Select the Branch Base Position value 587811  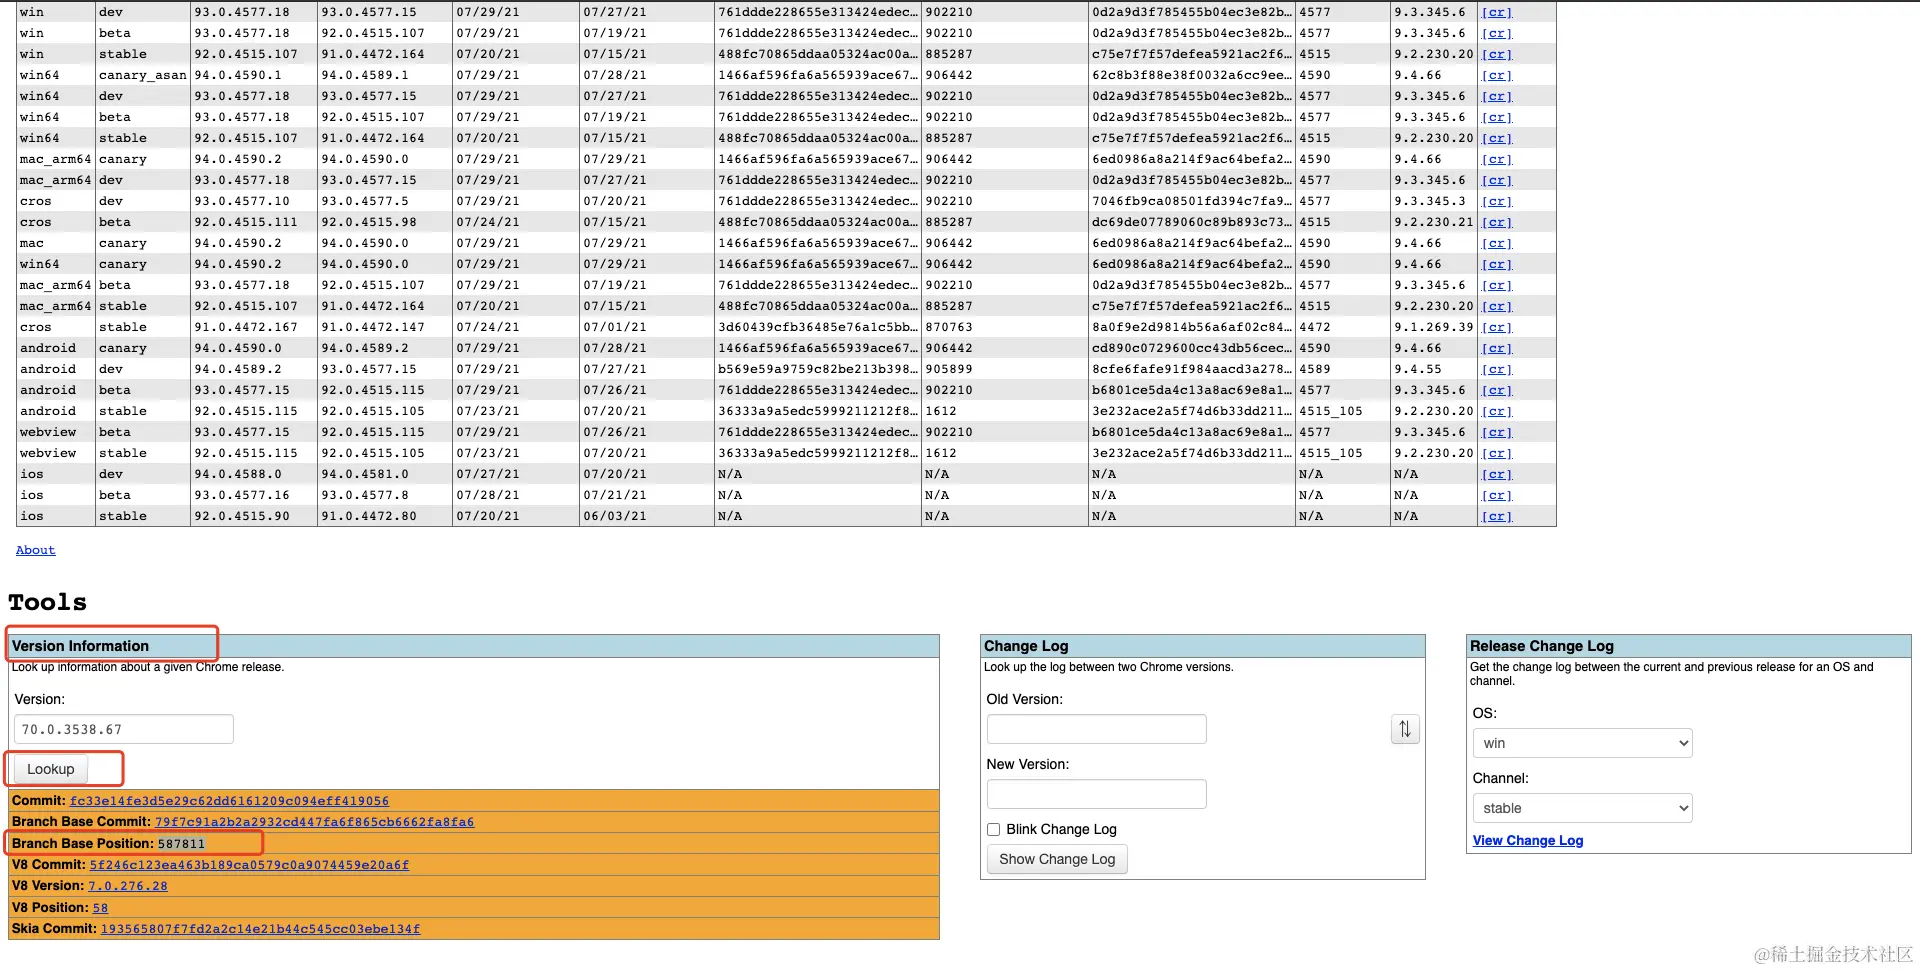click(x=181, y=844)
